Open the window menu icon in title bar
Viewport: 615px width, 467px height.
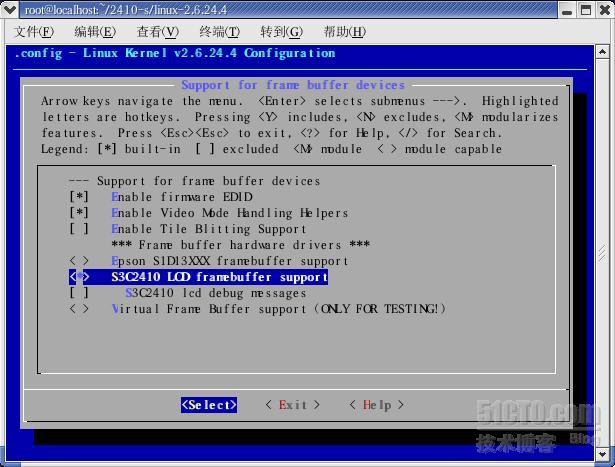[9, 9]
